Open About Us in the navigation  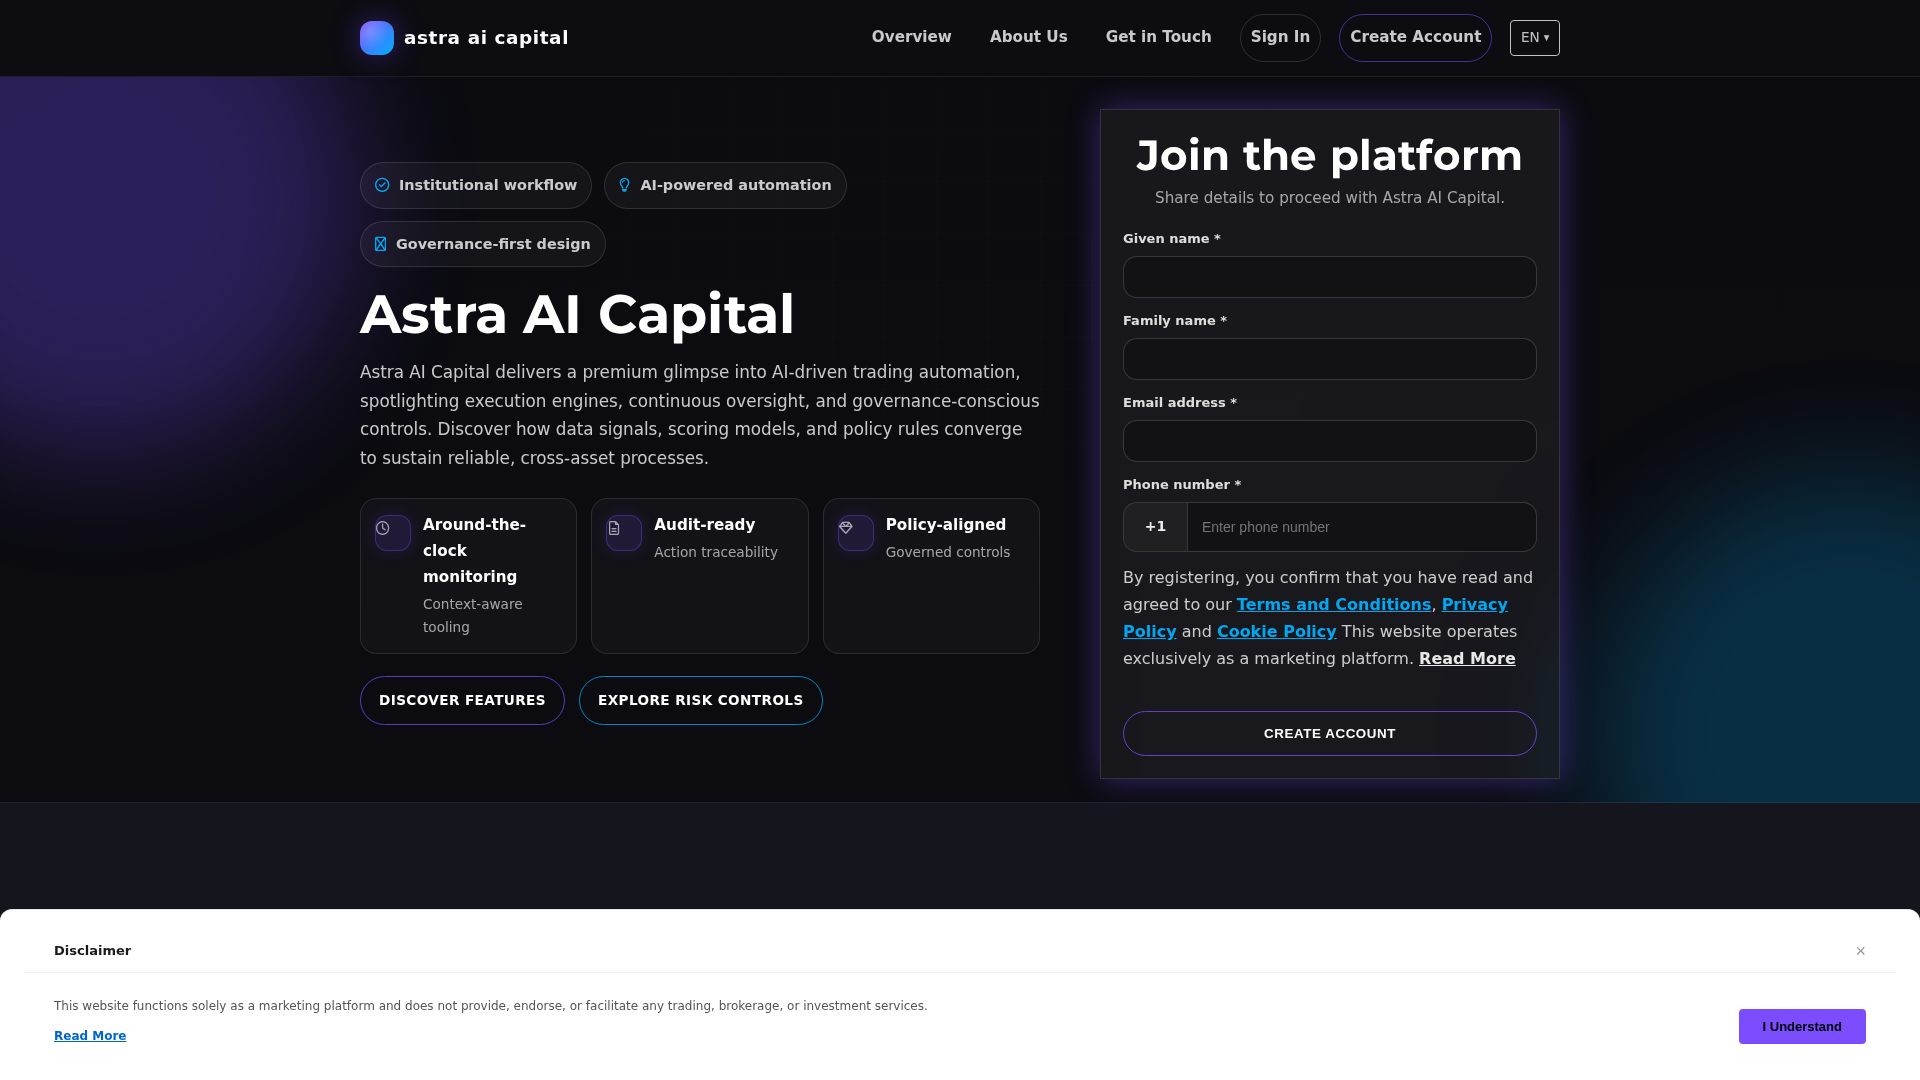click(1029, 37)
